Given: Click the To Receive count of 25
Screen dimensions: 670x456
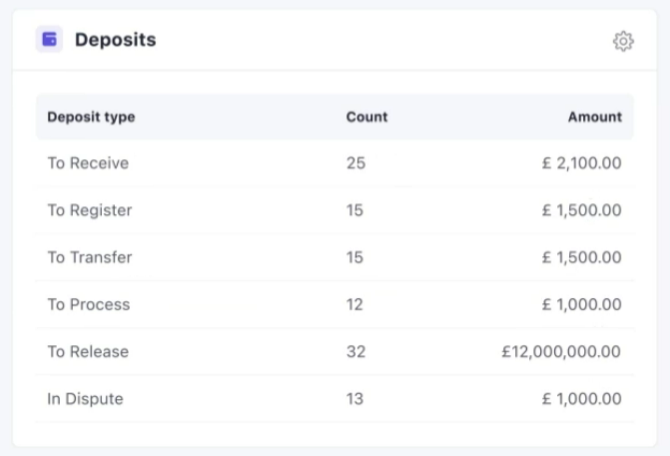Looking at the screenshot, I should pos(356,163).
